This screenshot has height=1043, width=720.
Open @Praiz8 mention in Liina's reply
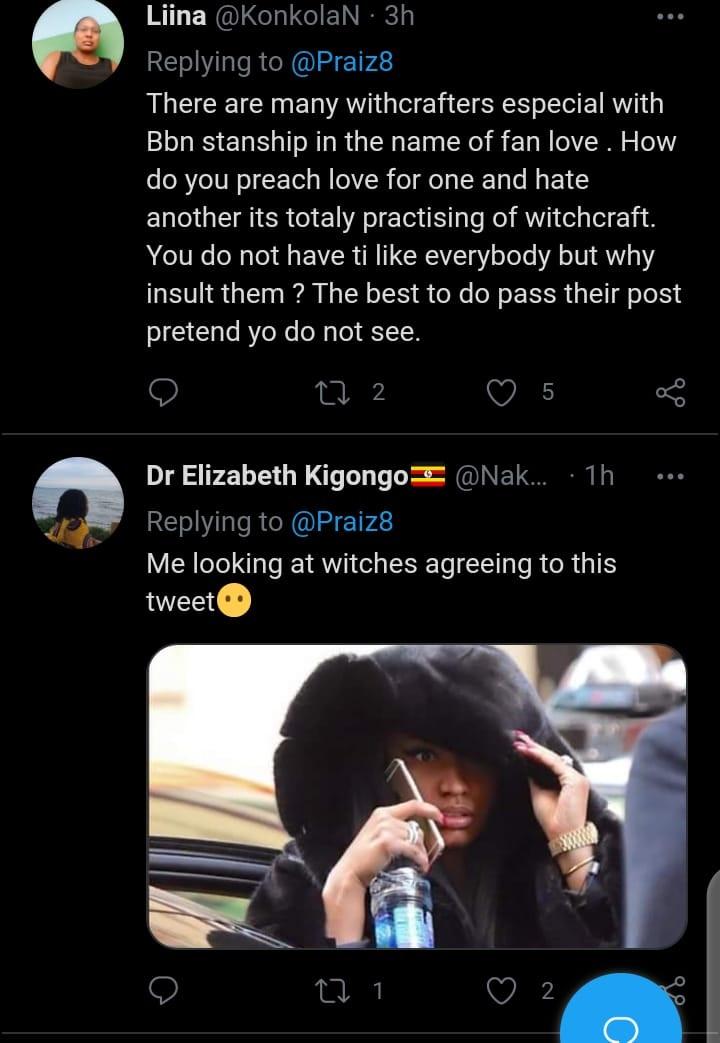coord(342,62)
